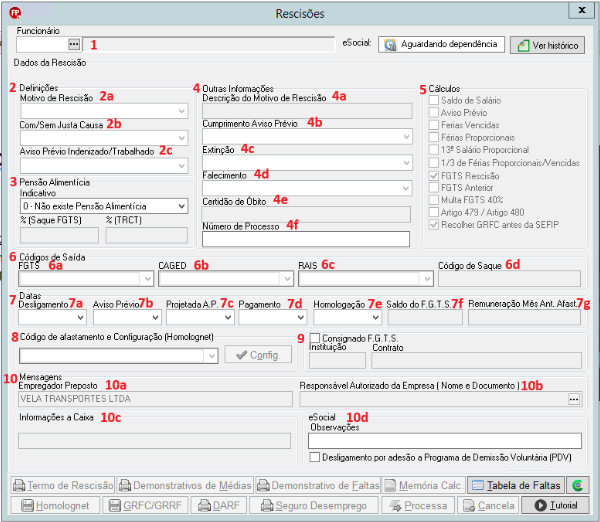The width and height of the screenshot is (600, 522).
Task: Open Aviso Prévio date dropdown
Action: tap(155, 317)
